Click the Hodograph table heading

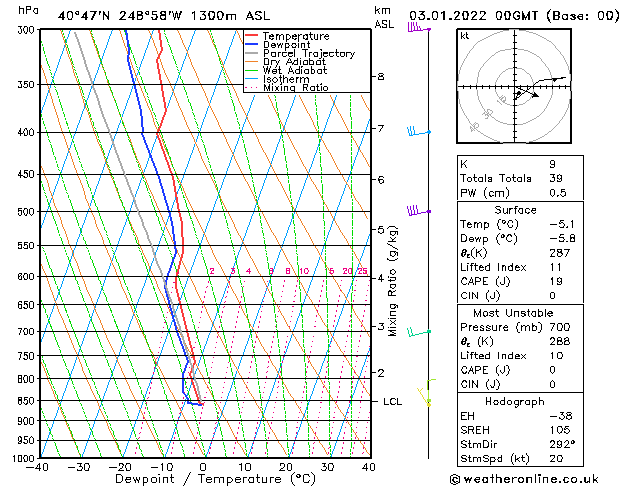tap(515, 401)
